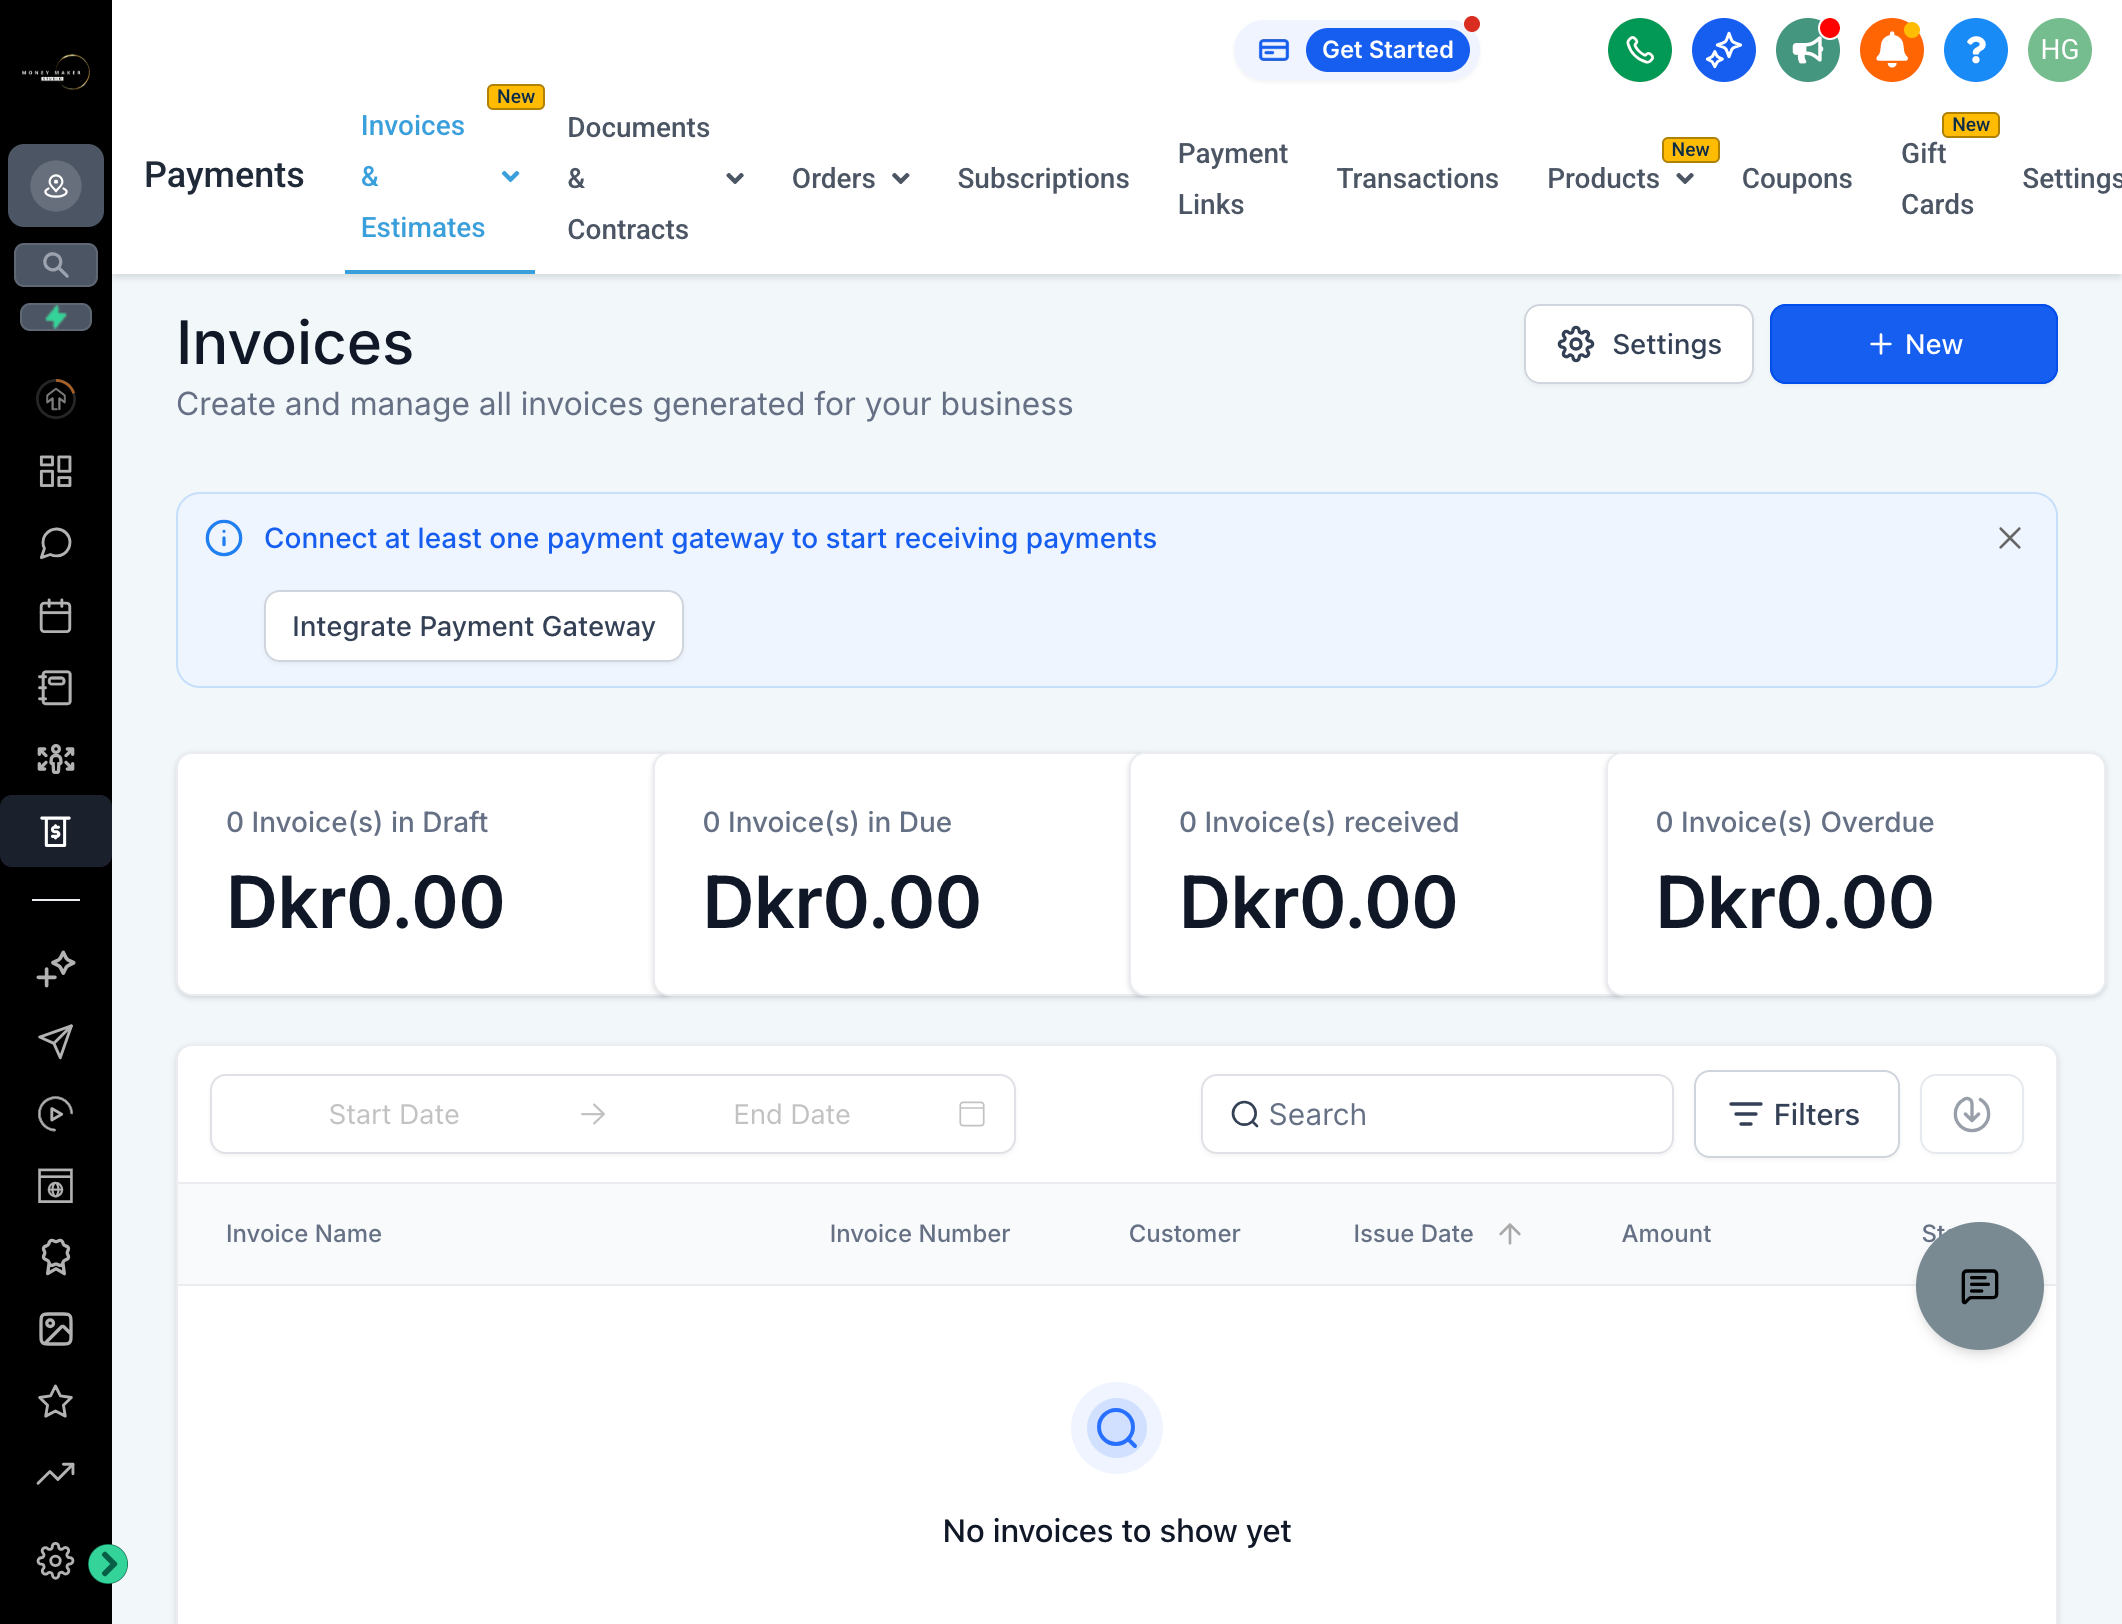Expand sidebar with green arrow toggle

(x=108, y=1564)
